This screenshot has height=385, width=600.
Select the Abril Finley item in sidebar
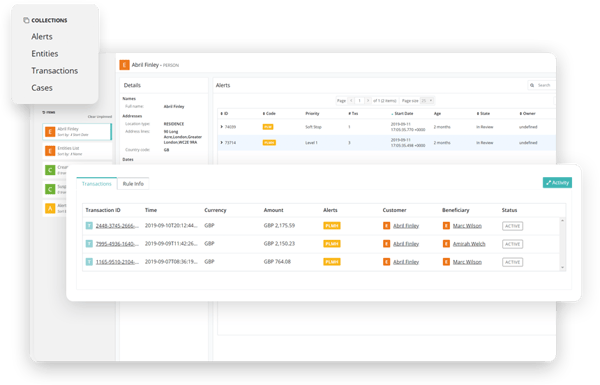pyautogui.click(x=77, y=132)
